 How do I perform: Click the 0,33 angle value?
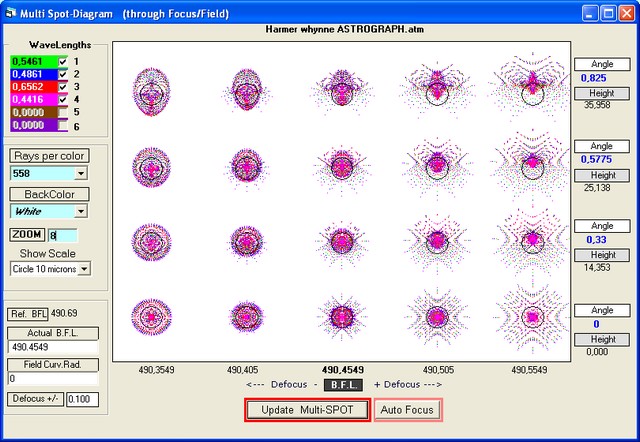596,240
